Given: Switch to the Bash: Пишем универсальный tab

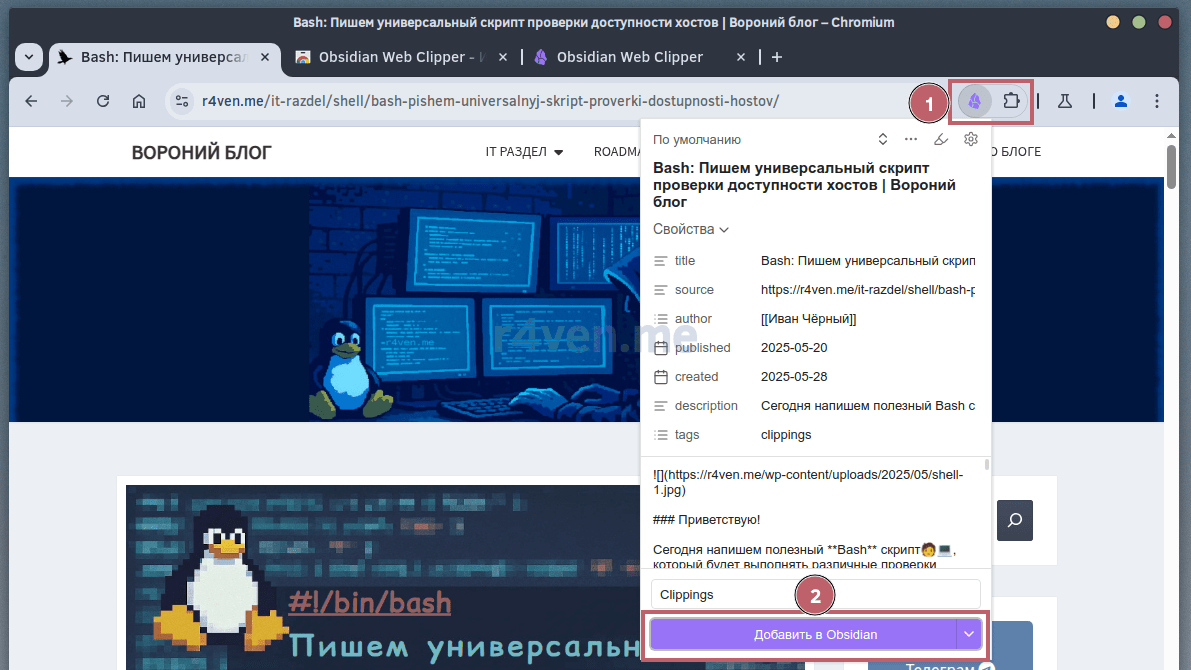Looking at the screenshot, I should [165, 57].
